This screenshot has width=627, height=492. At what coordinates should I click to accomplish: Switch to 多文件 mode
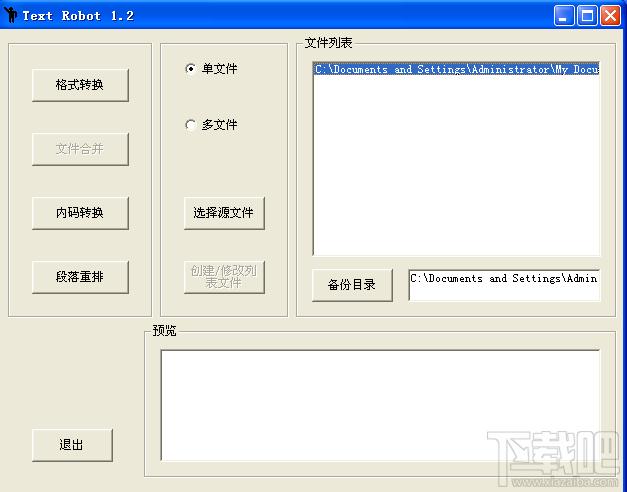[x=191, y=125]
